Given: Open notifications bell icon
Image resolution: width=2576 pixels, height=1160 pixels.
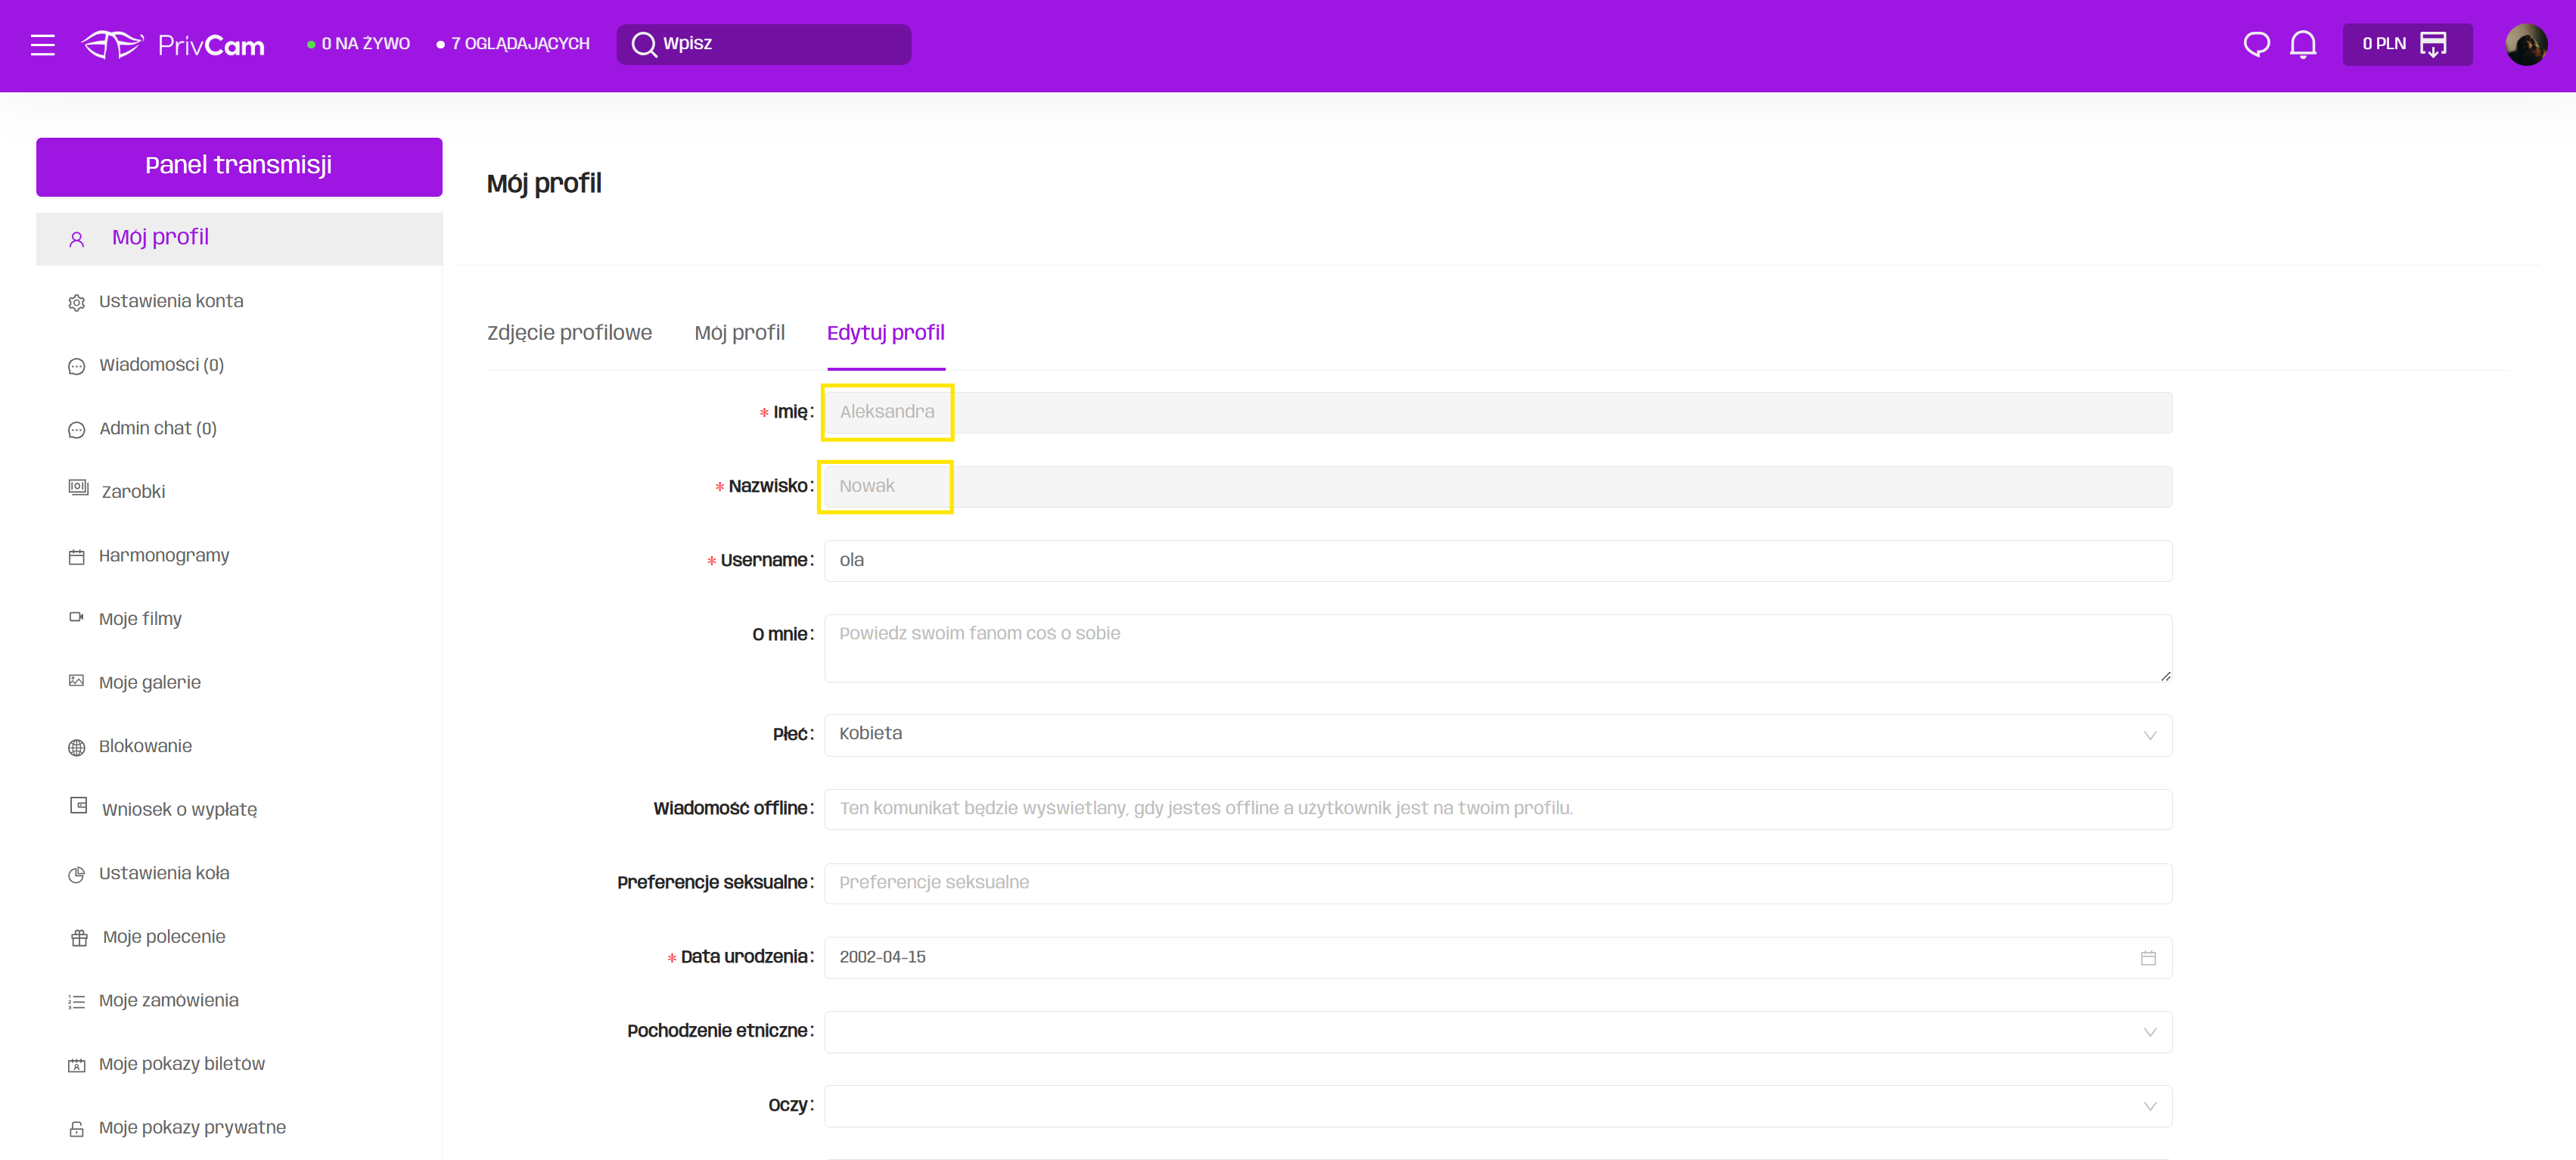Looking at the screenshot, I should [x=2303, y=45].
